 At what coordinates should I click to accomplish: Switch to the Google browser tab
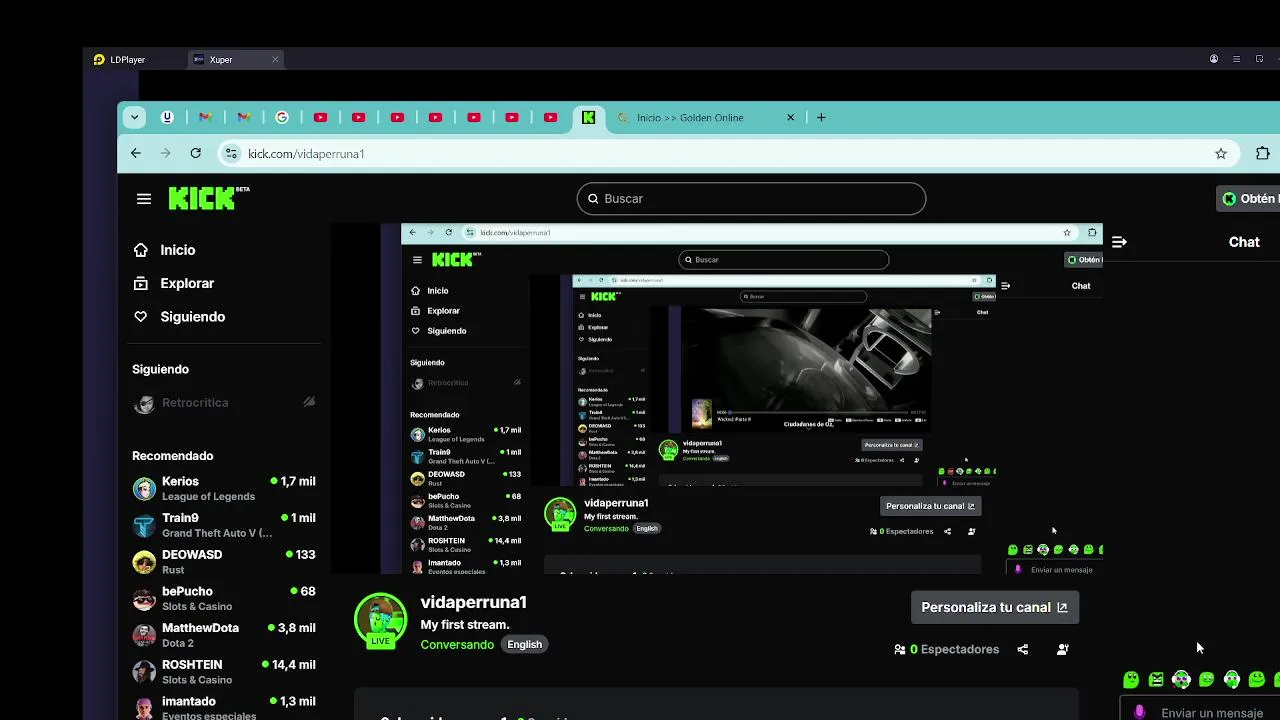282,117
